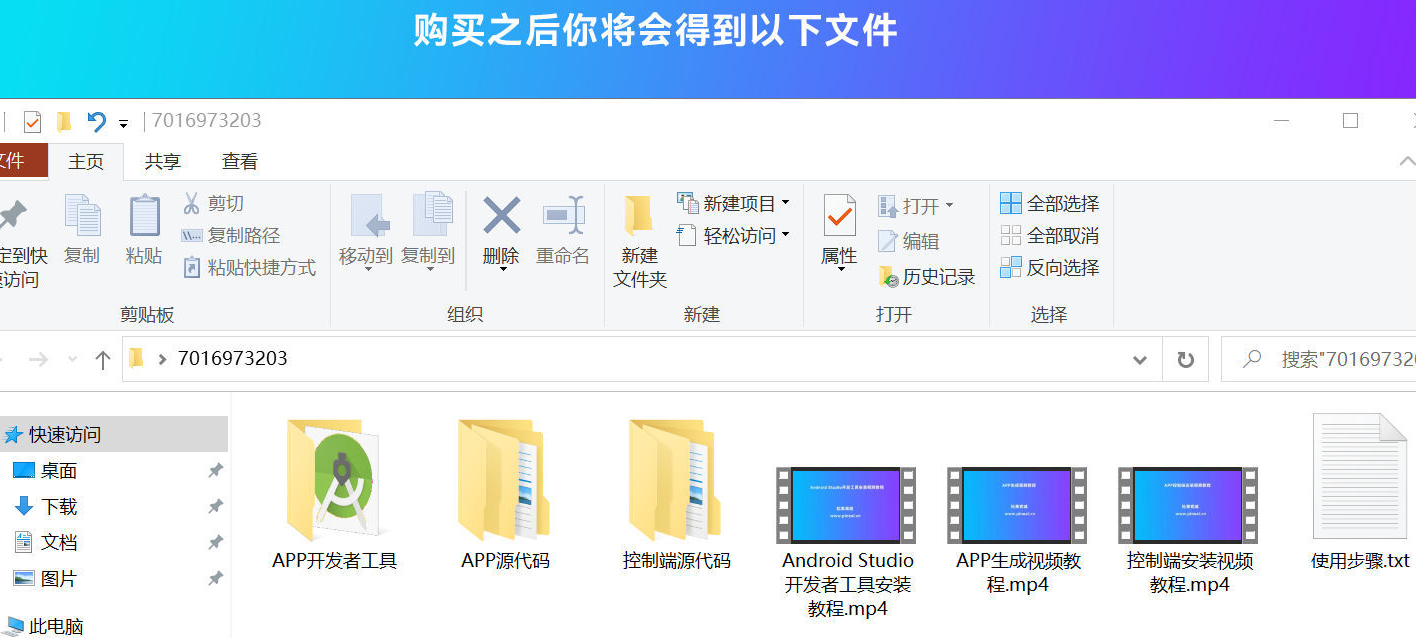Switch to the 共享 (Share) tab
The image size is (1416, 638).
(162, 160)
